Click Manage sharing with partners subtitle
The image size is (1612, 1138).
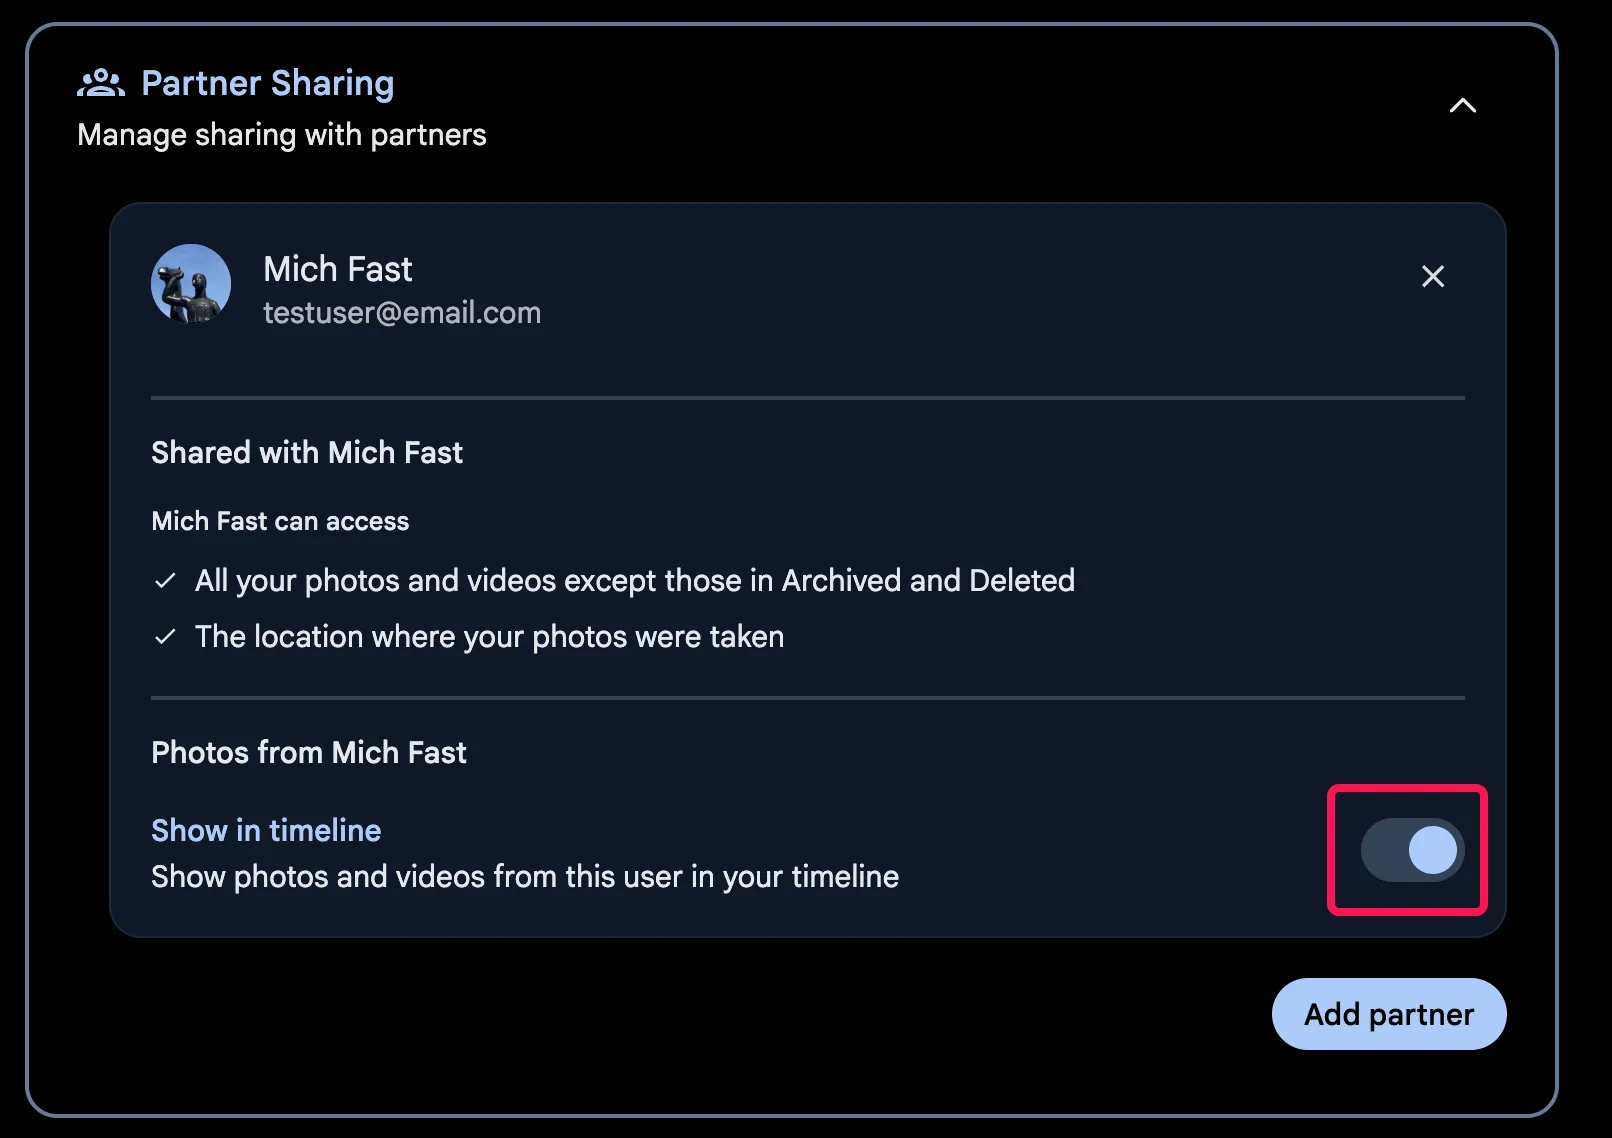[x=282, y=135]
